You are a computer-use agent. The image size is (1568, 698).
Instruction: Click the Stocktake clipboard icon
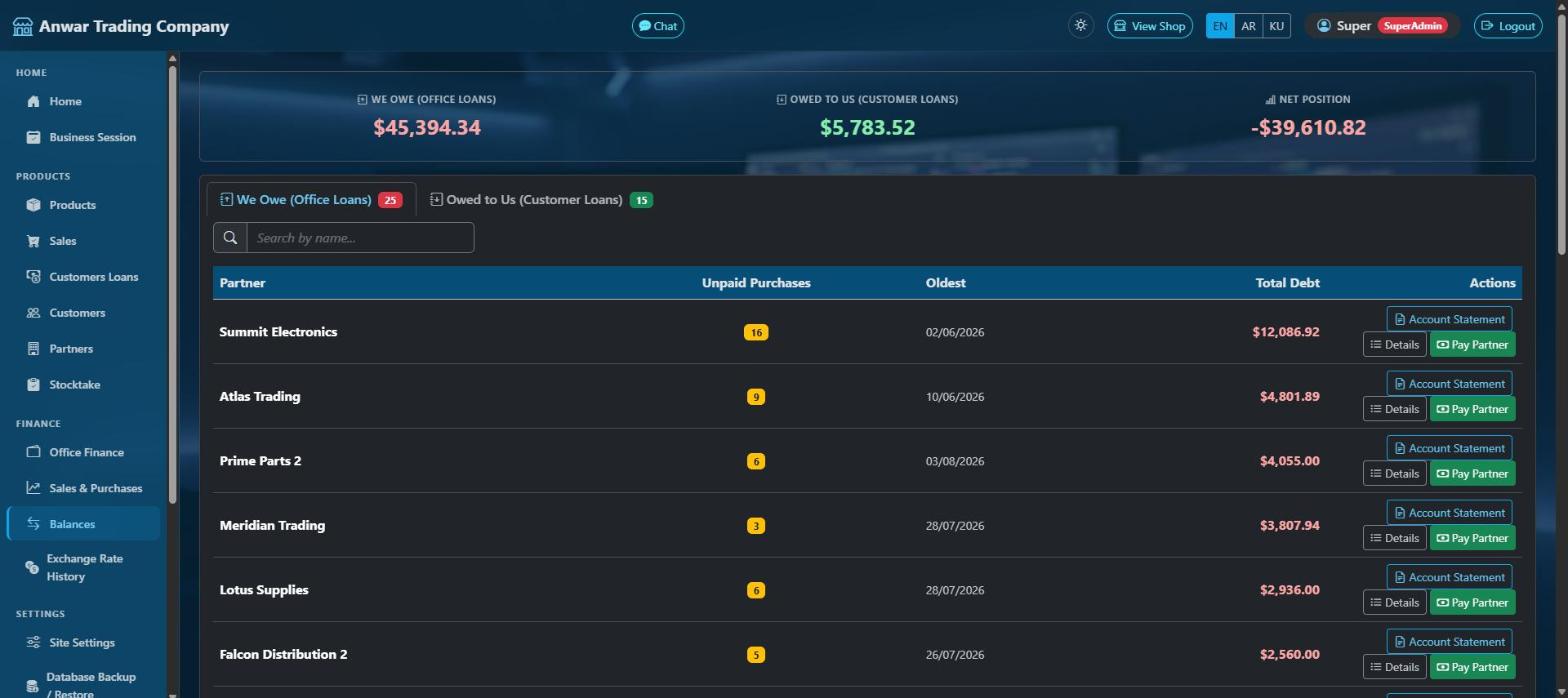coord(33,385)
